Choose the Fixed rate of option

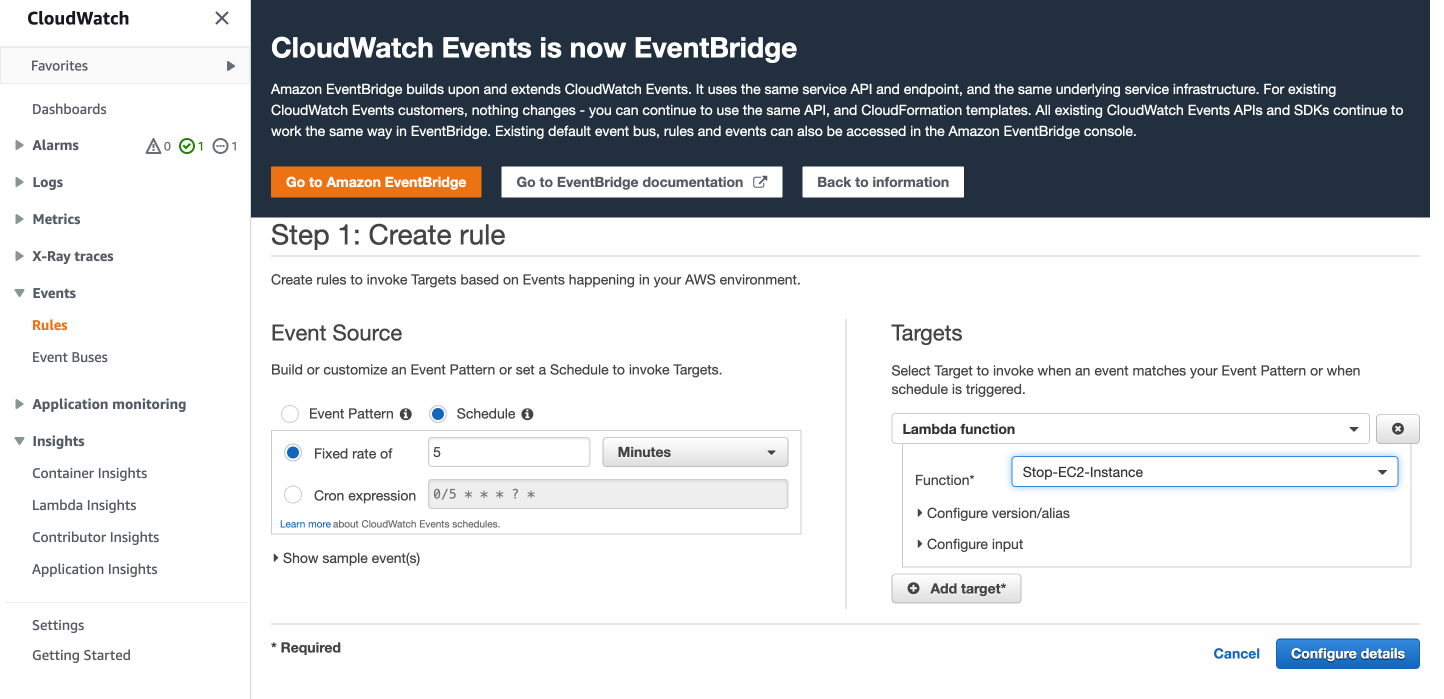click(293, 453)
